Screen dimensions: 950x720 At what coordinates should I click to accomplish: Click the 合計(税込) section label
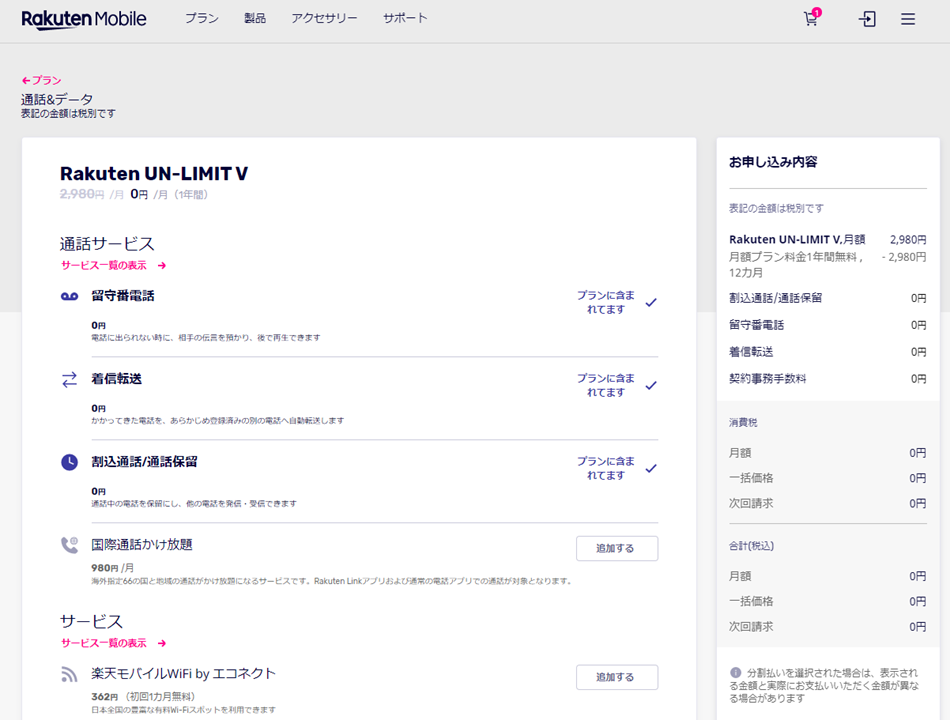[751, 546]
